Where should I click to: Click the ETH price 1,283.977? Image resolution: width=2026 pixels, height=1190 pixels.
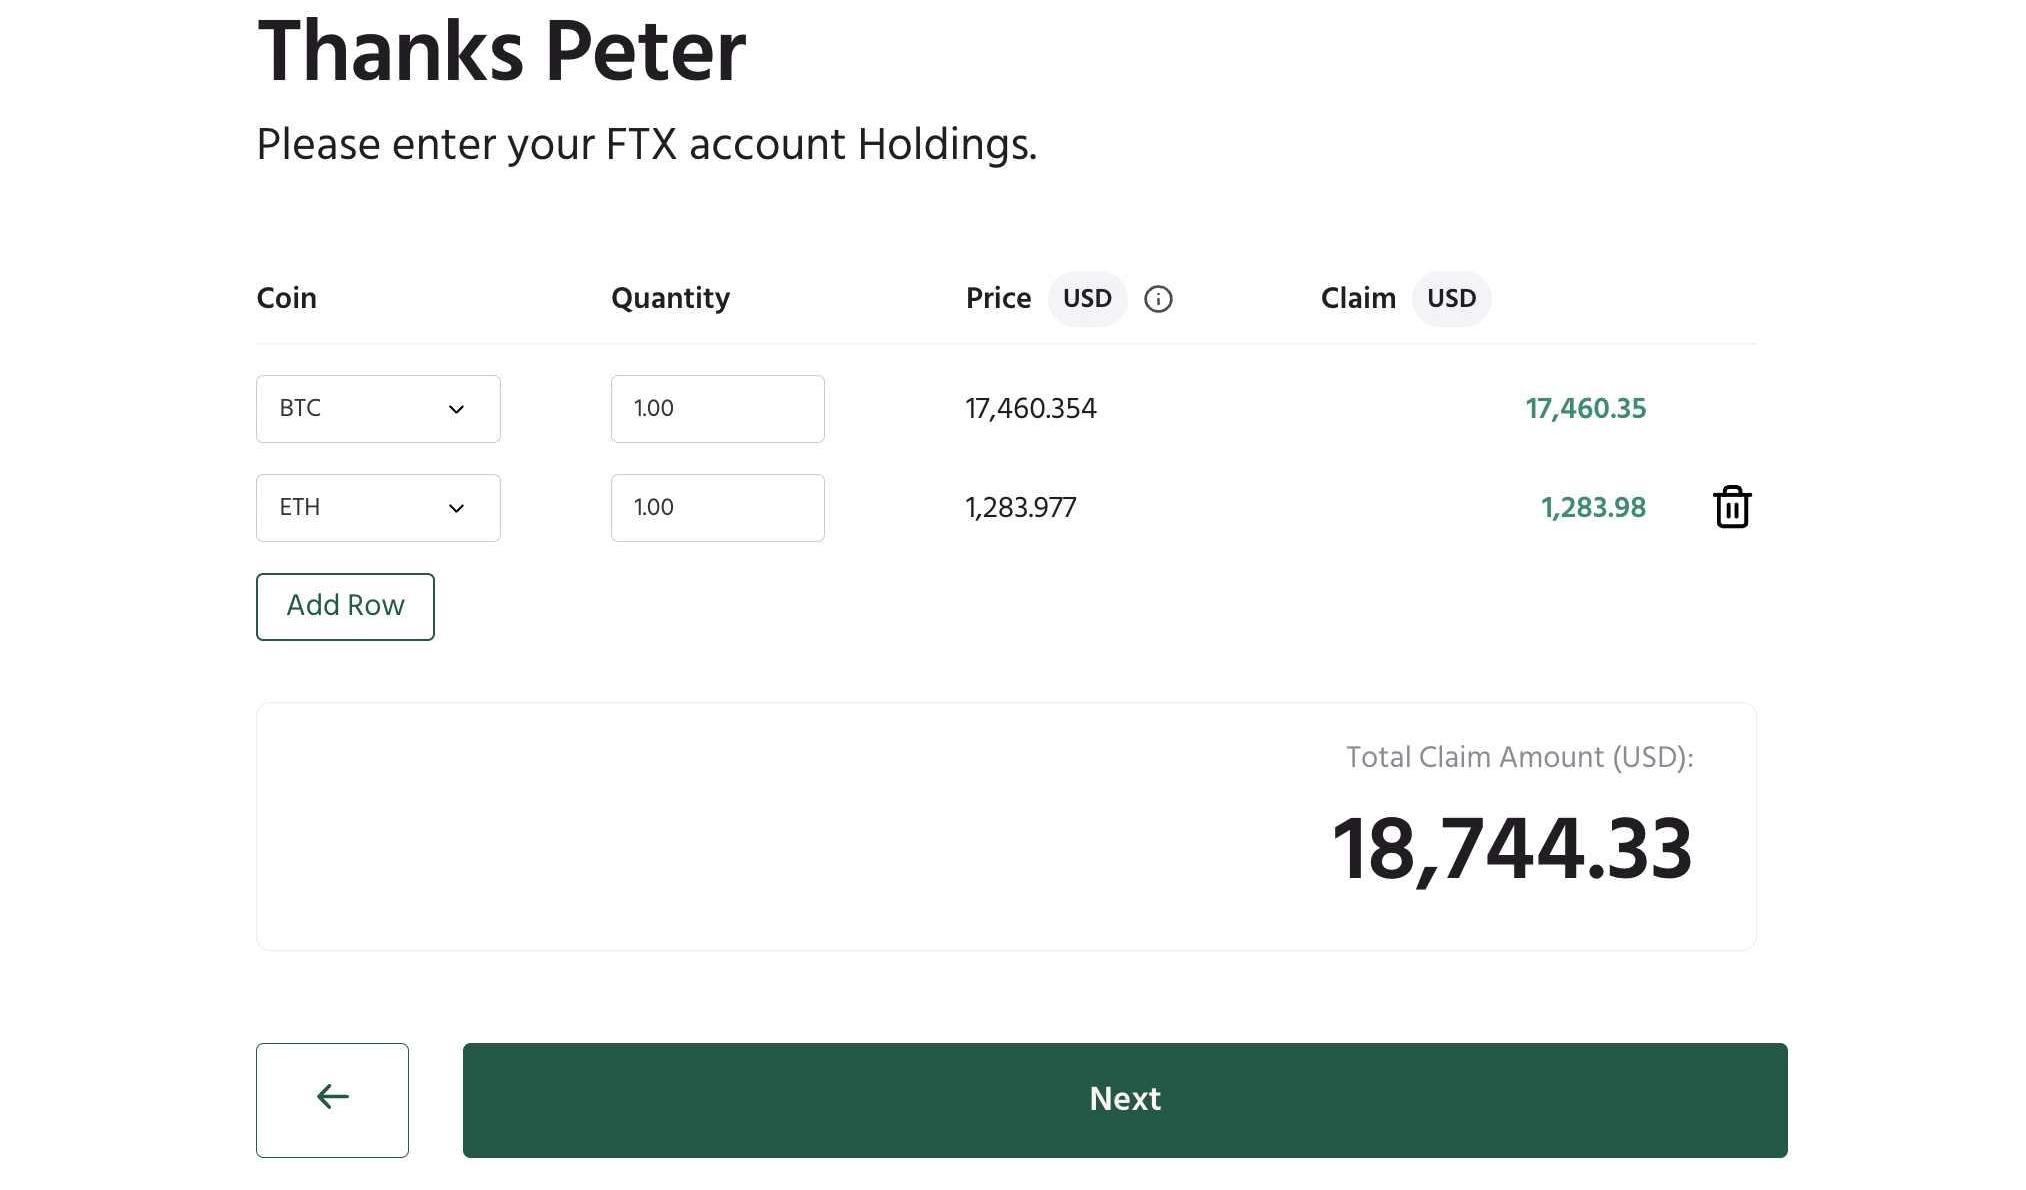pyautogui.click(x=1021, y=508)
